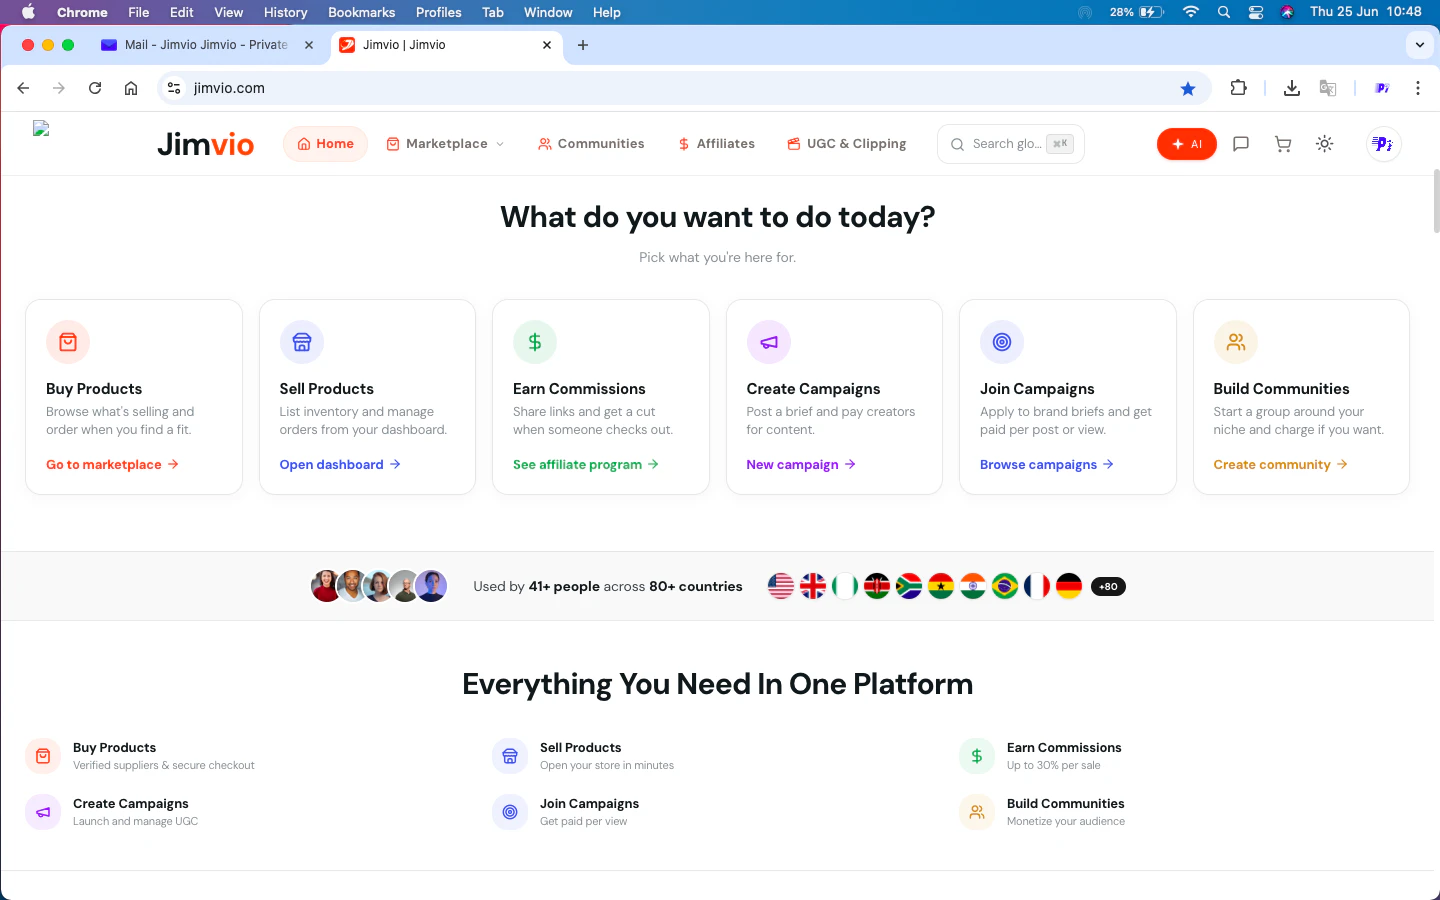The height and width of the screenshot is (900, 1440).
Task: Follow the Open dashboard link
Action: pos(340,464)
